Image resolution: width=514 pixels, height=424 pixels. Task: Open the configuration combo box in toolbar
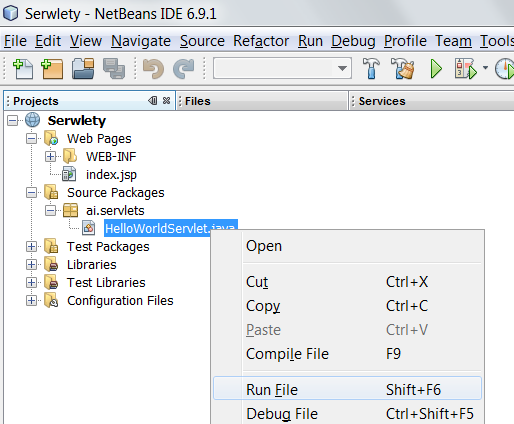(x=282, y=68)
